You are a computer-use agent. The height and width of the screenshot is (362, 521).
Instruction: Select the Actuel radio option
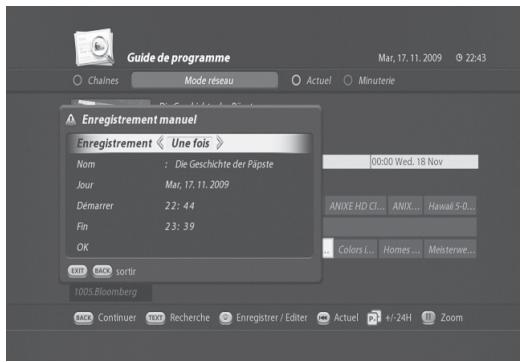pos(296,80)
